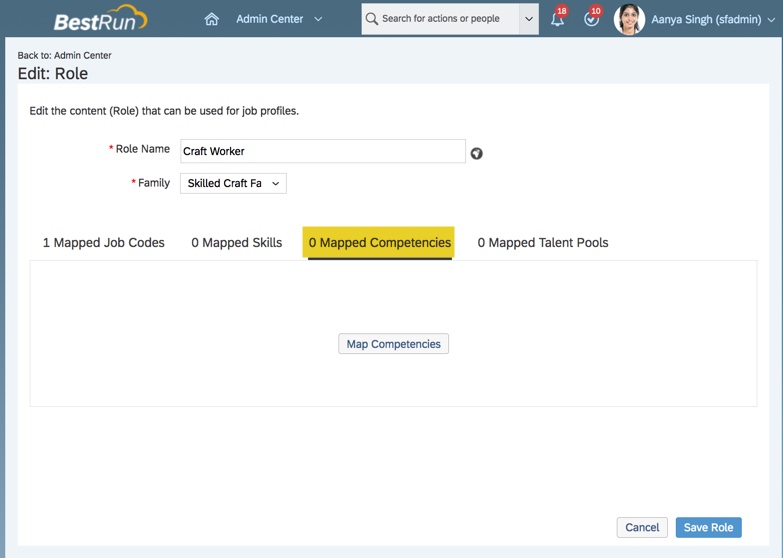Switch to 0 Mapped Skills tab
The image size is (783, 558).
pos(237,242)
